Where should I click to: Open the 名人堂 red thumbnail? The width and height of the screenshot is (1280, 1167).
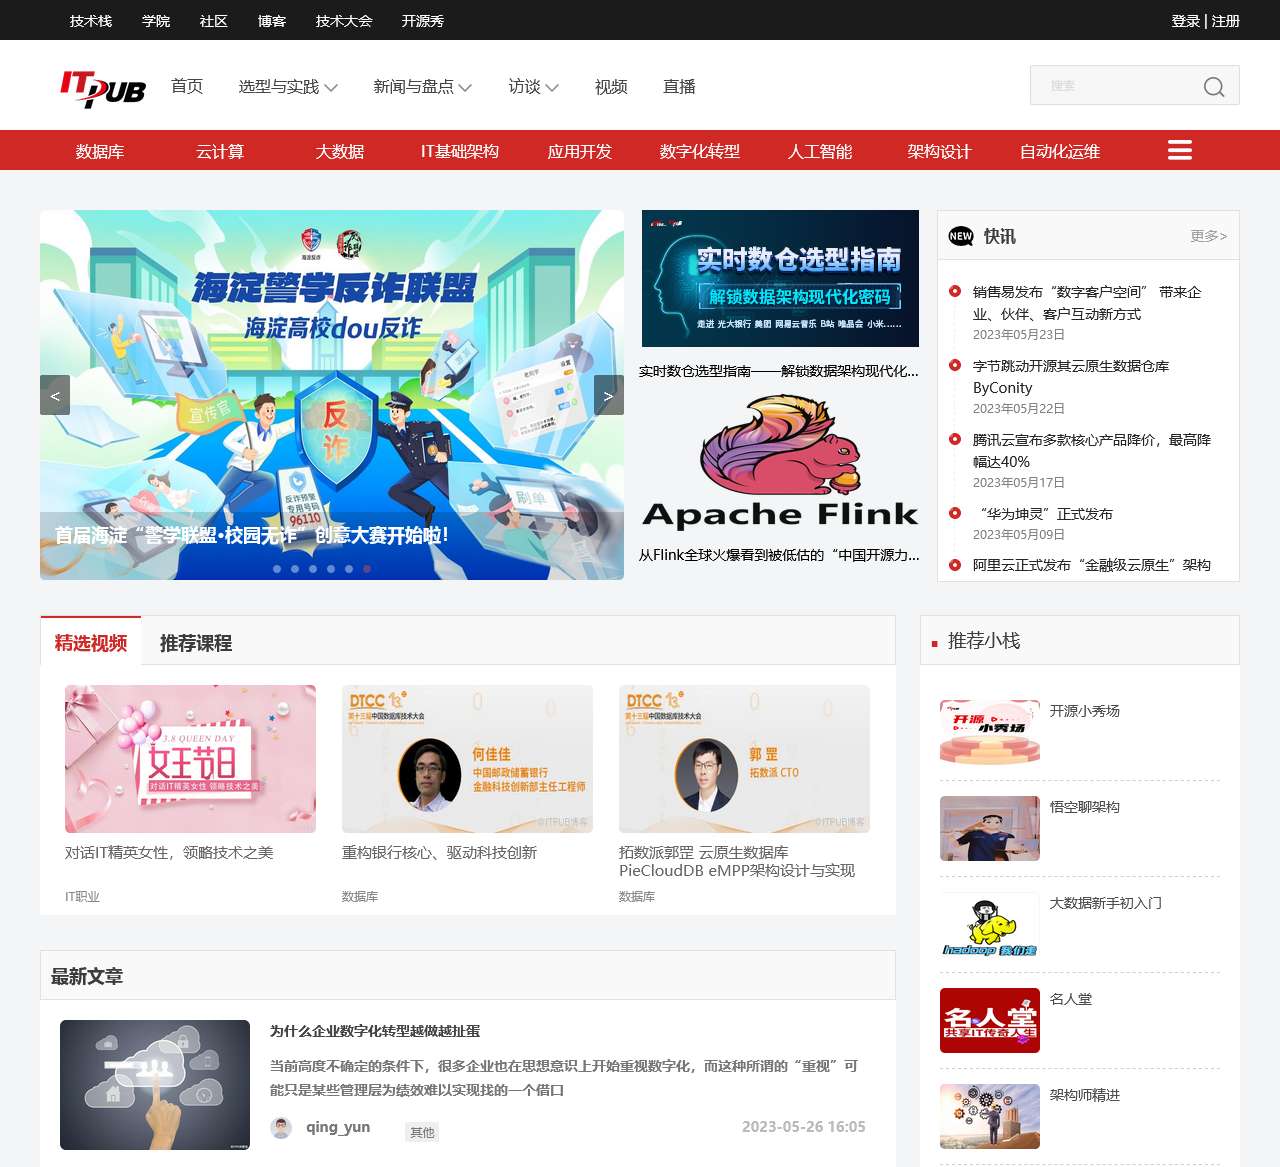click(990, 1020)
